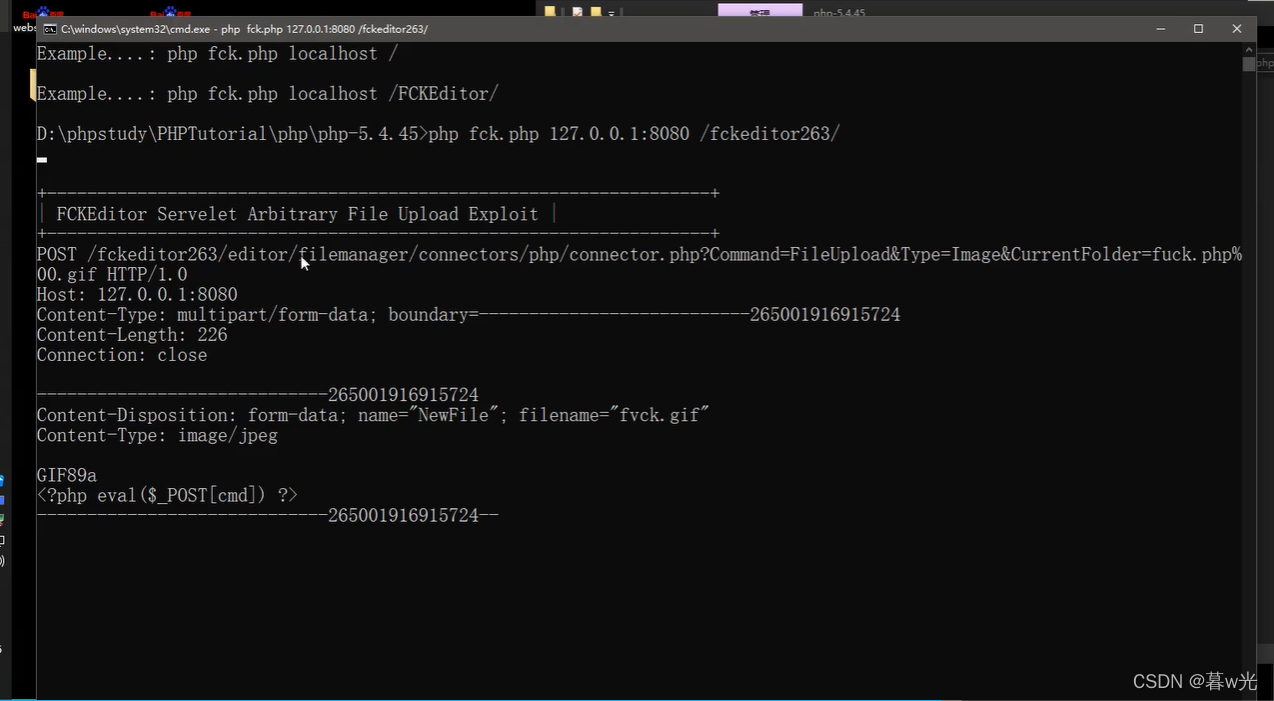This screenshot has width=1274, height=701.
Task: Click the closing boundary '265001916915724--'
Action: point(413,515)
